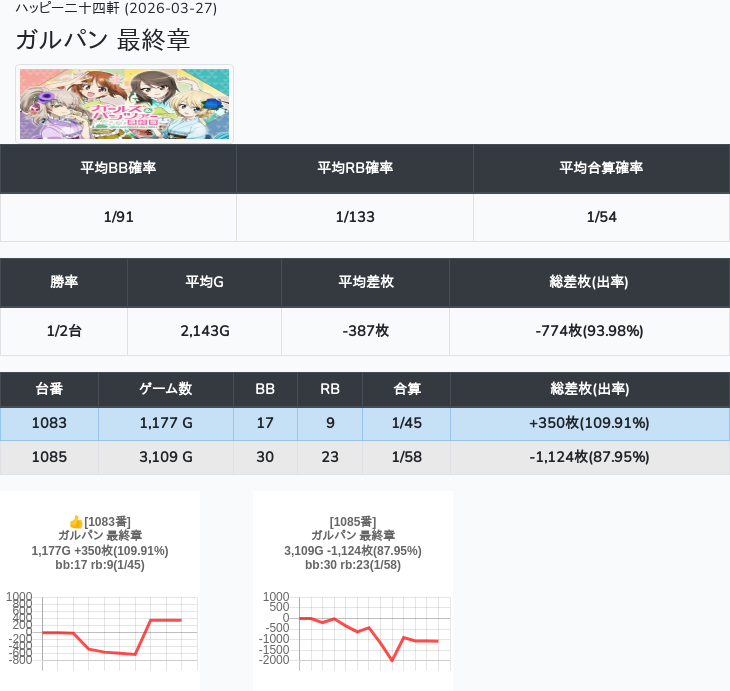Sort by BB column header
730x691 pixels.
point(265,389)
